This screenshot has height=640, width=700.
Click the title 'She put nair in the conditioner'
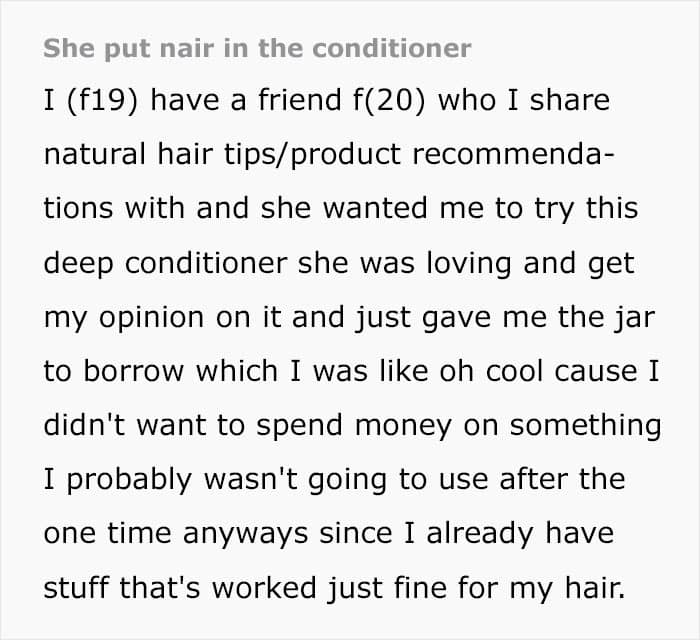click(x=258, y=48)
